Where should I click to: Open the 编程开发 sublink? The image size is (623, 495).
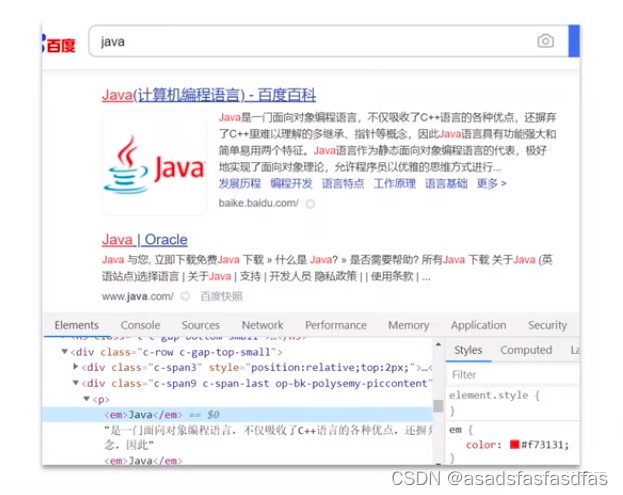pyautogui.click(x=291, y=183)
